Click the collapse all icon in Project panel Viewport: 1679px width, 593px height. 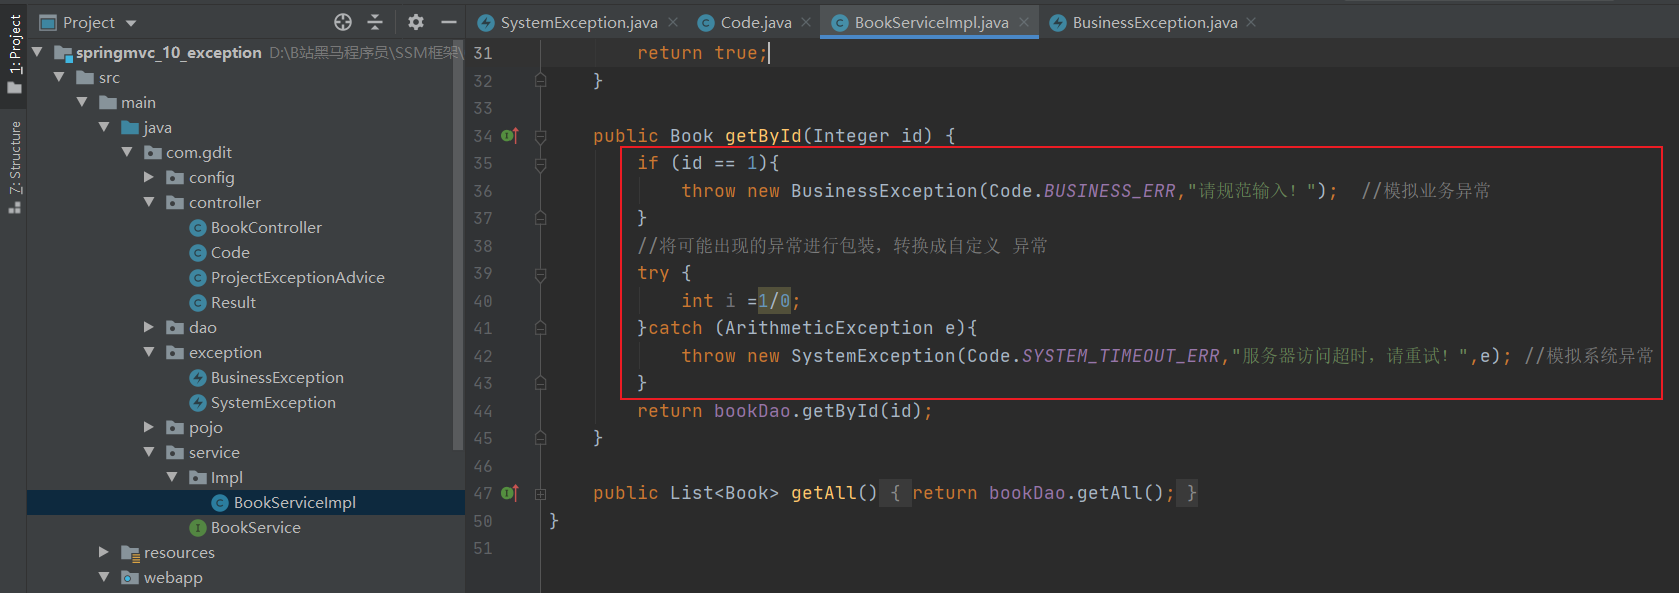tap(375, 22)
